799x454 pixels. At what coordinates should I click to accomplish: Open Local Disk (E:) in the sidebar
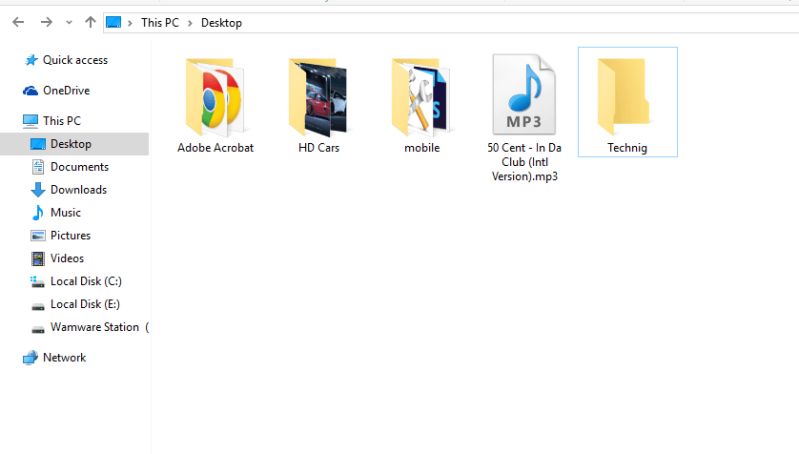click(85, 304)
